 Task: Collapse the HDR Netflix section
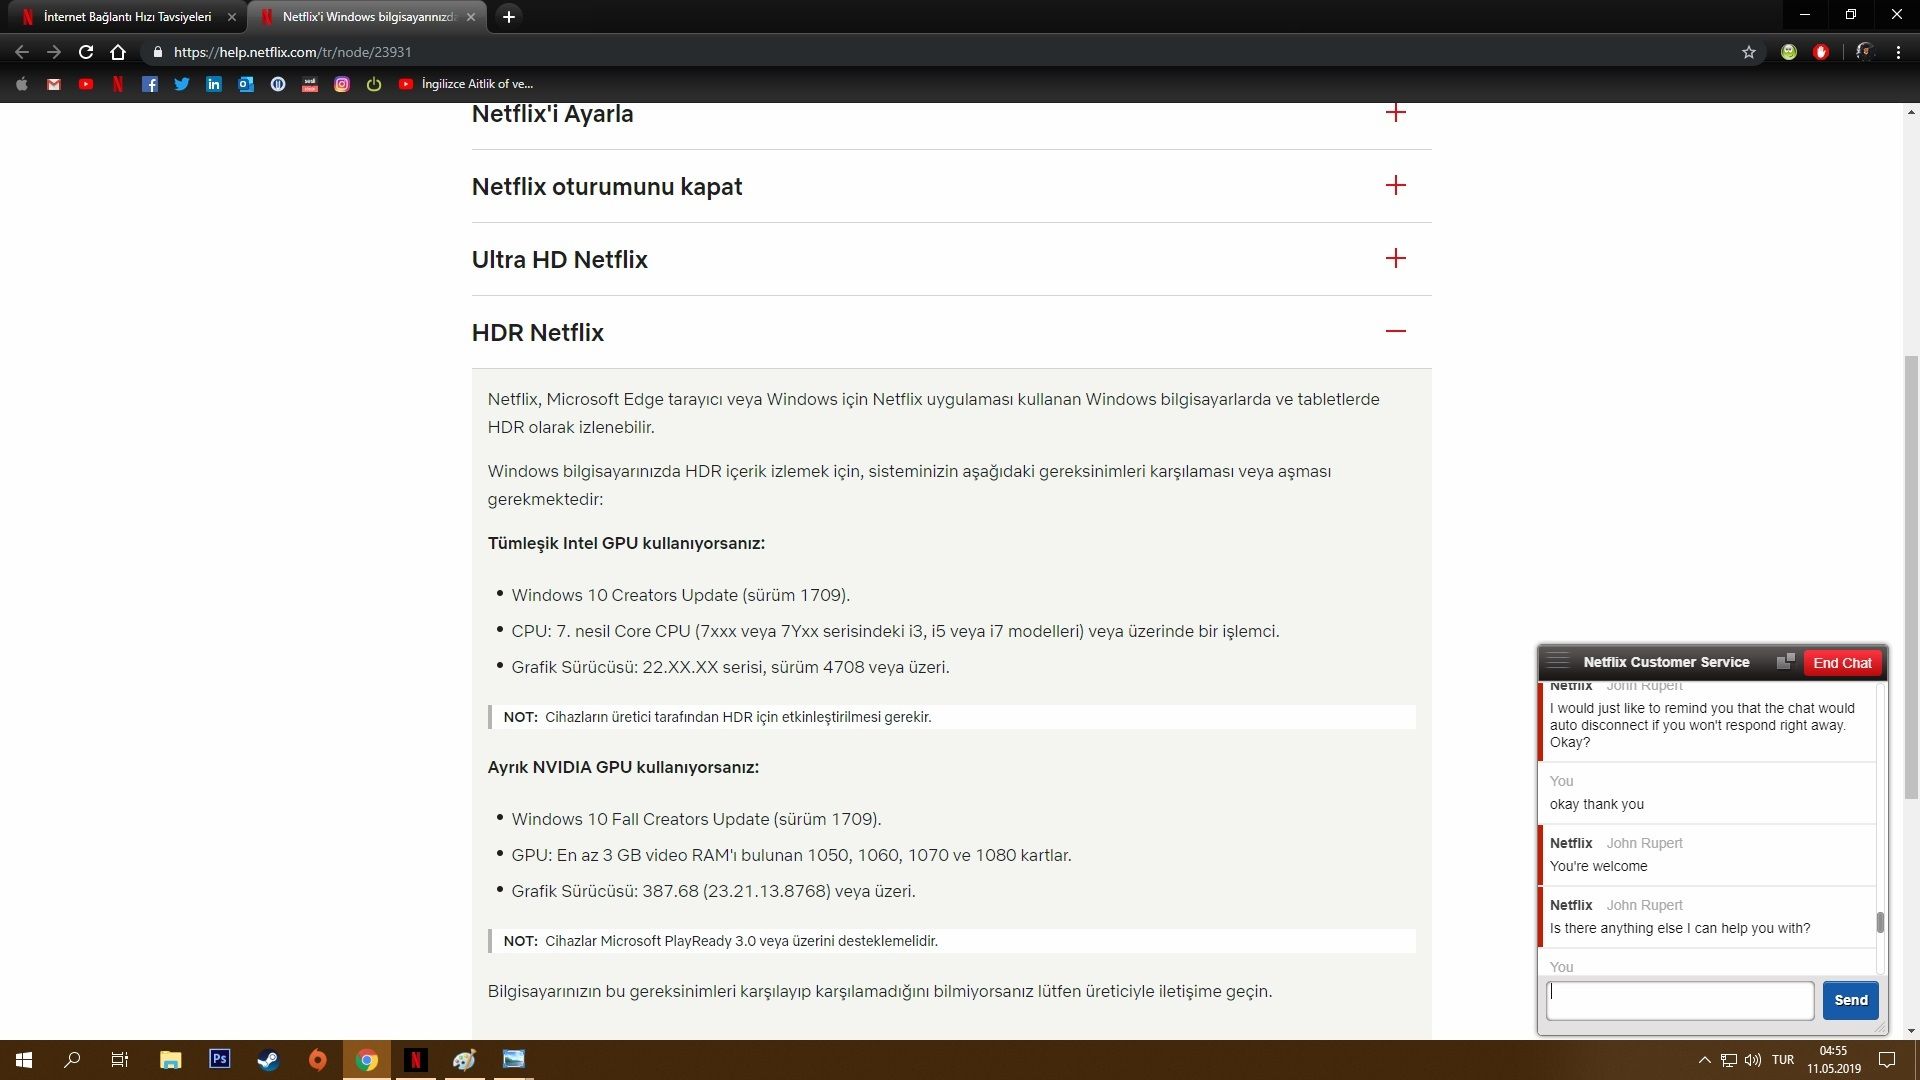[x=1395, y=331]
